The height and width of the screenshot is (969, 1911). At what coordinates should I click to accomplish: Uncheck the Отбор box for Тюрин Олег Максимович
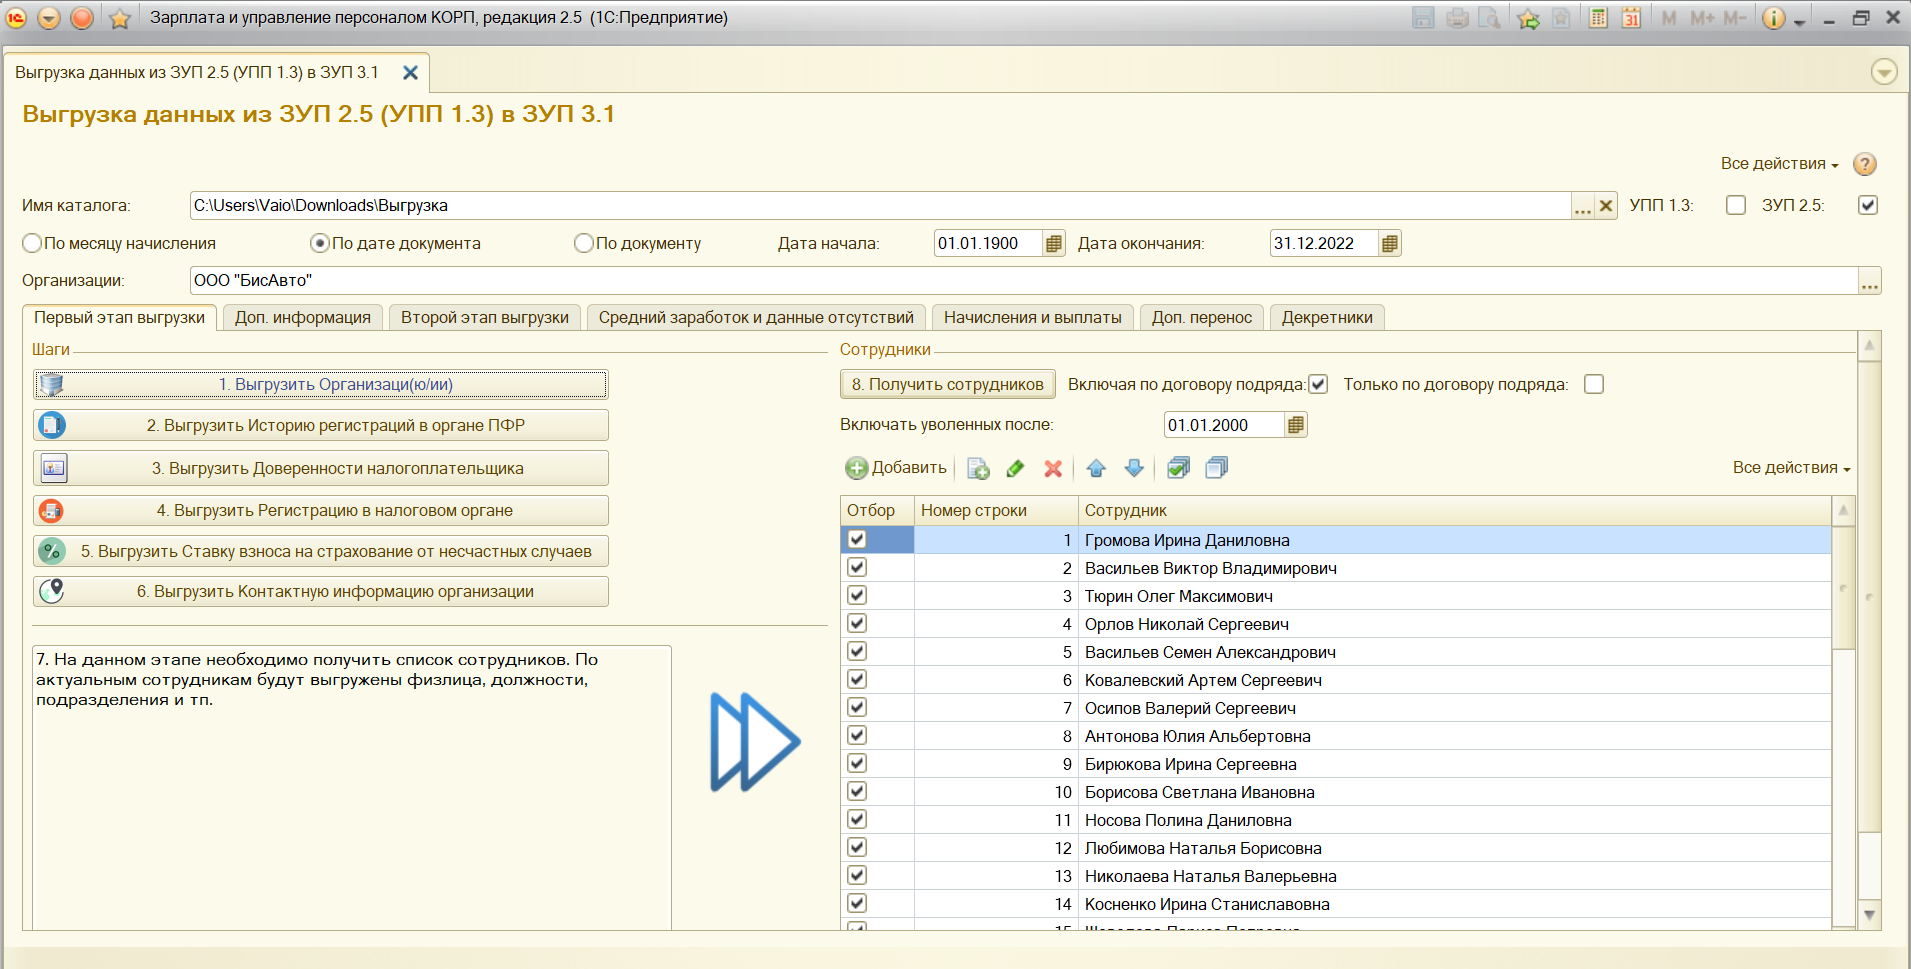pyautogui.click(x=857, y=596)
